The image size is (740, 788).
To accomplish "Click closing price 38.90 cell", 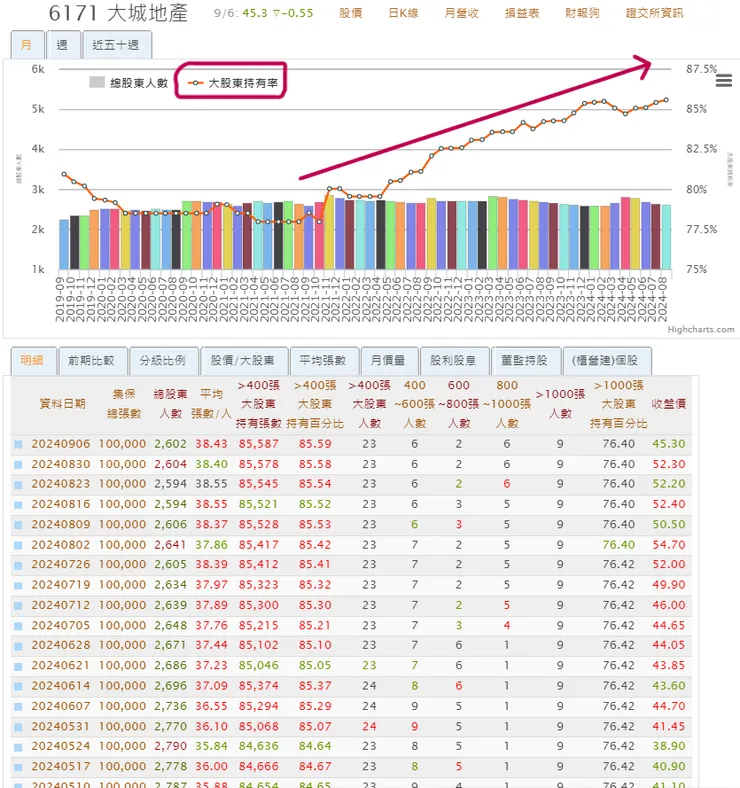I will pyautogui.click(x=669, y=747).
